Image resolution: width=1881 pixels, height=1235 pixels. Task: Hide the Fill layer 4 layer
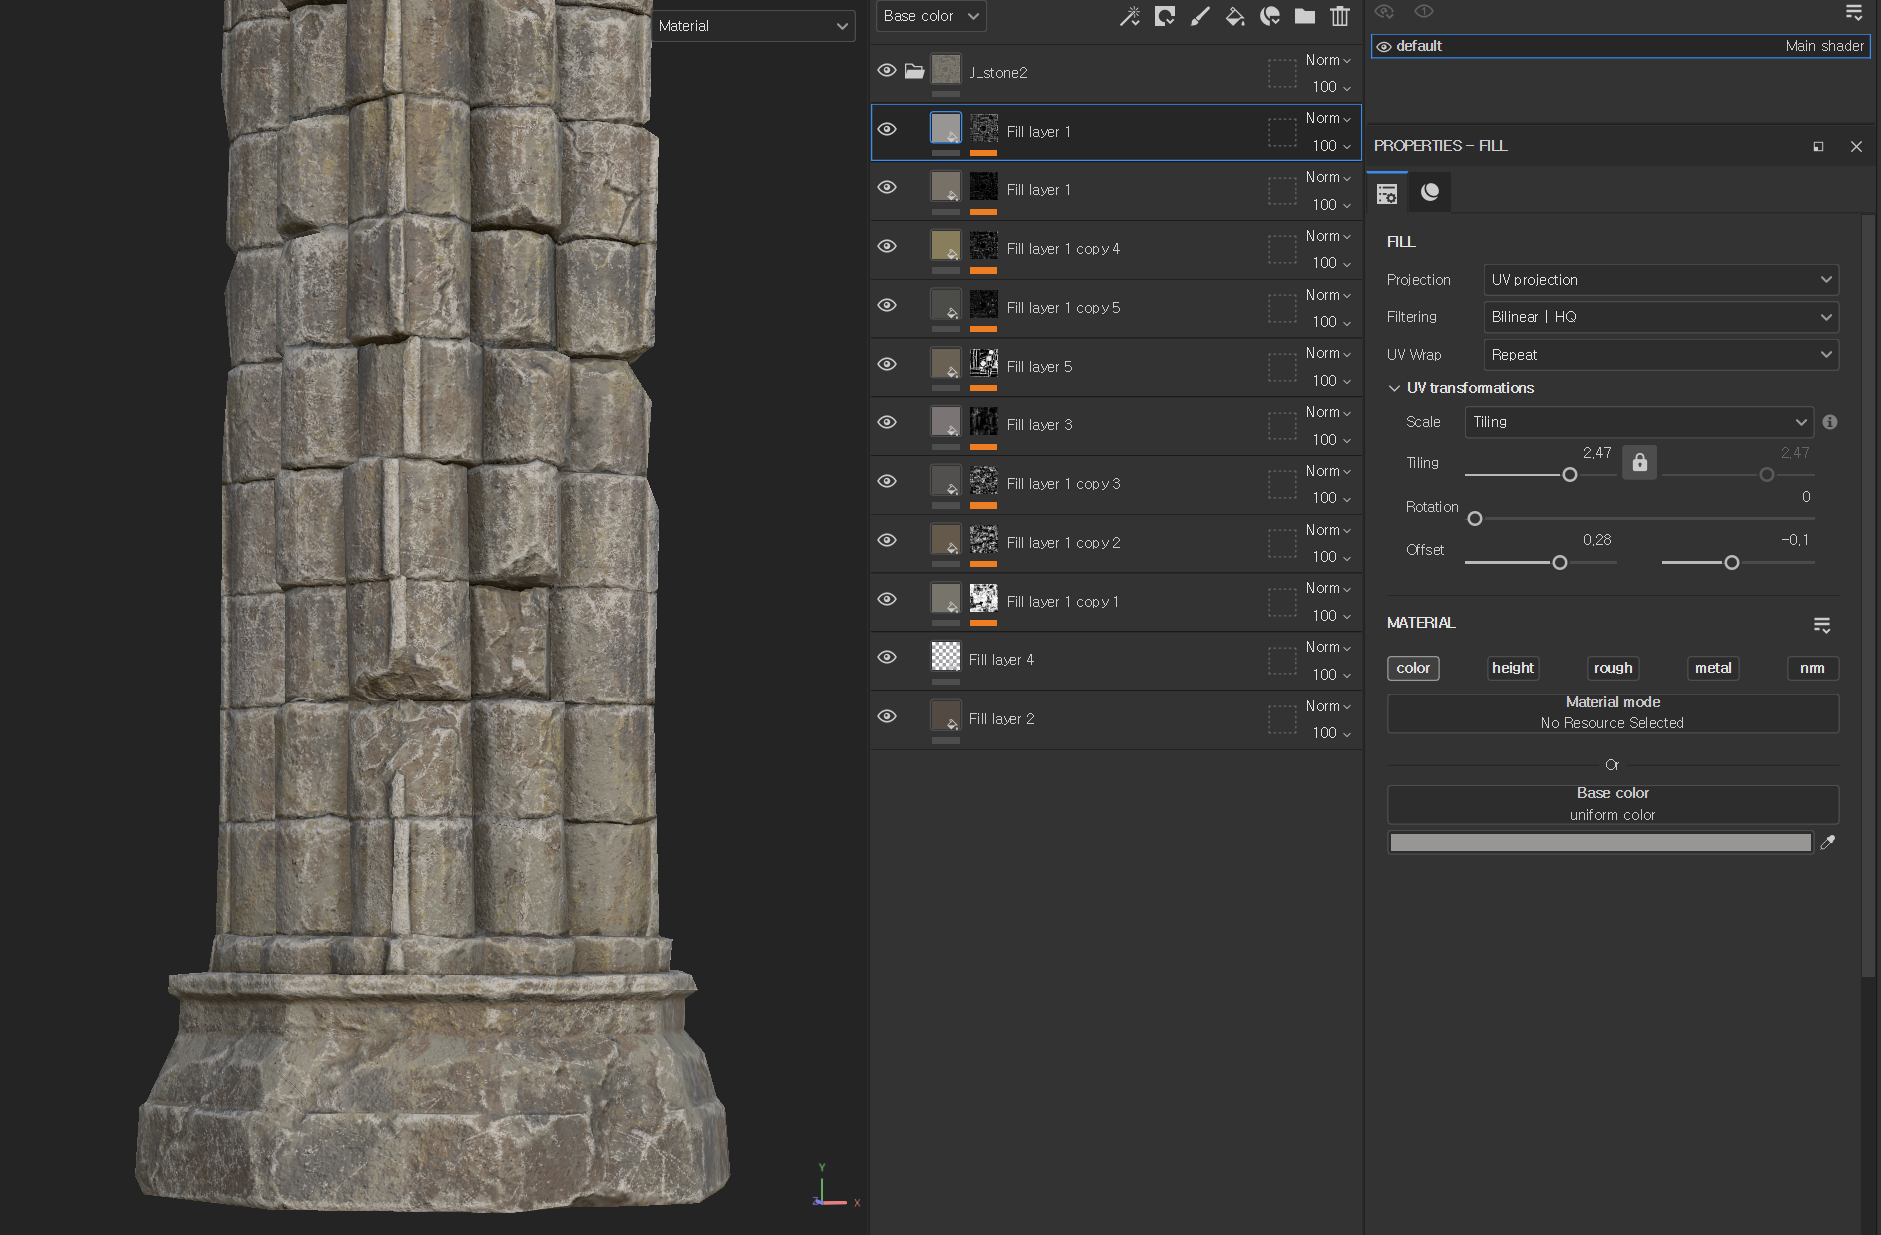coord(887,658)
